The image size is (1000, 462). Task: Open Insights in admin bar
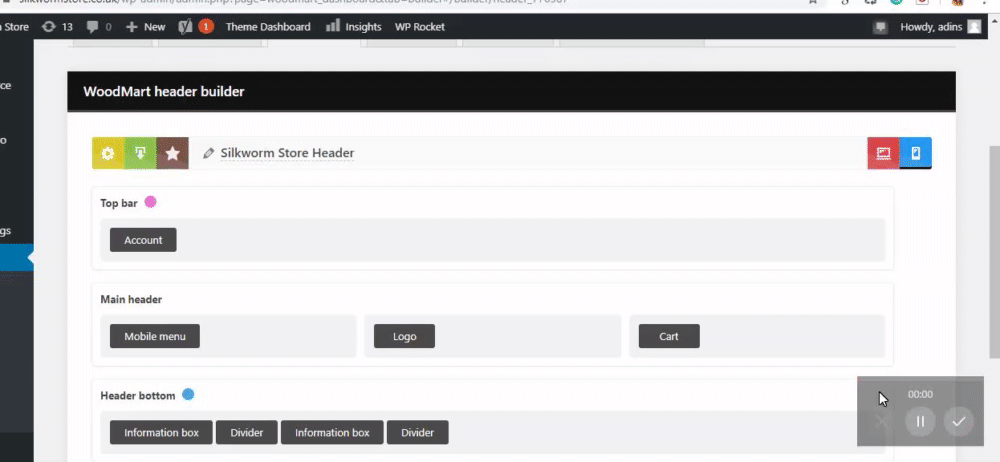pyautogui.click(x=354, y=27)
